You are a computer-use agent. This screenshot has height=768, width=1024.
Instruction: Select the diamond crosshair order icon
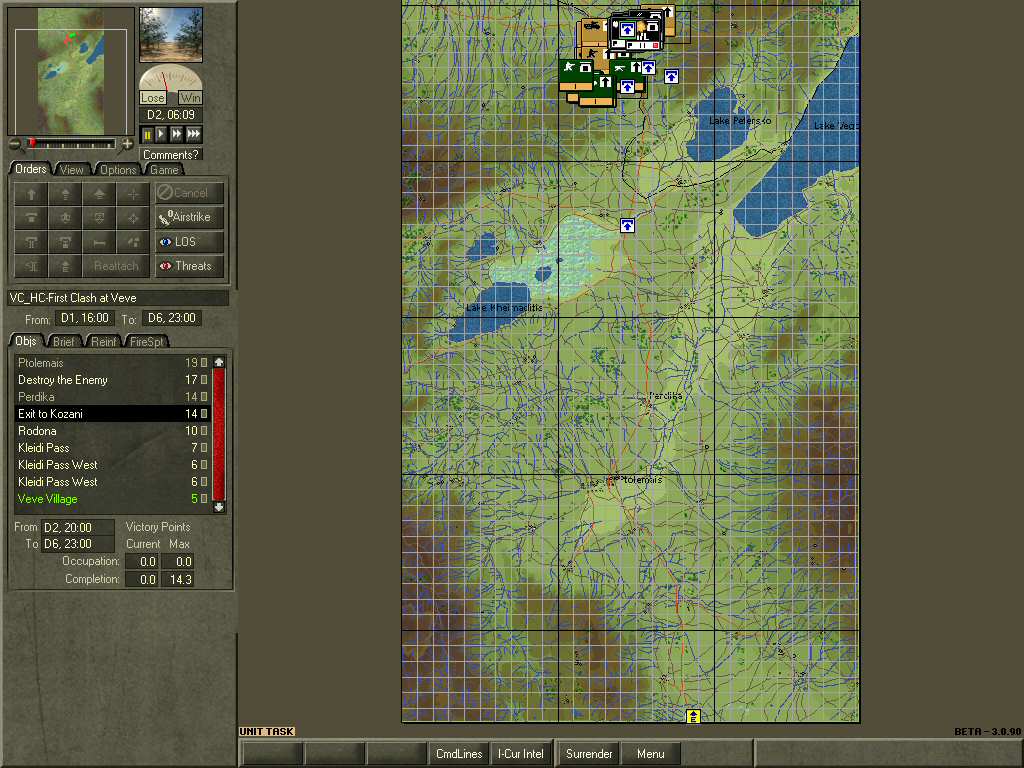click(x=133, y=217)
